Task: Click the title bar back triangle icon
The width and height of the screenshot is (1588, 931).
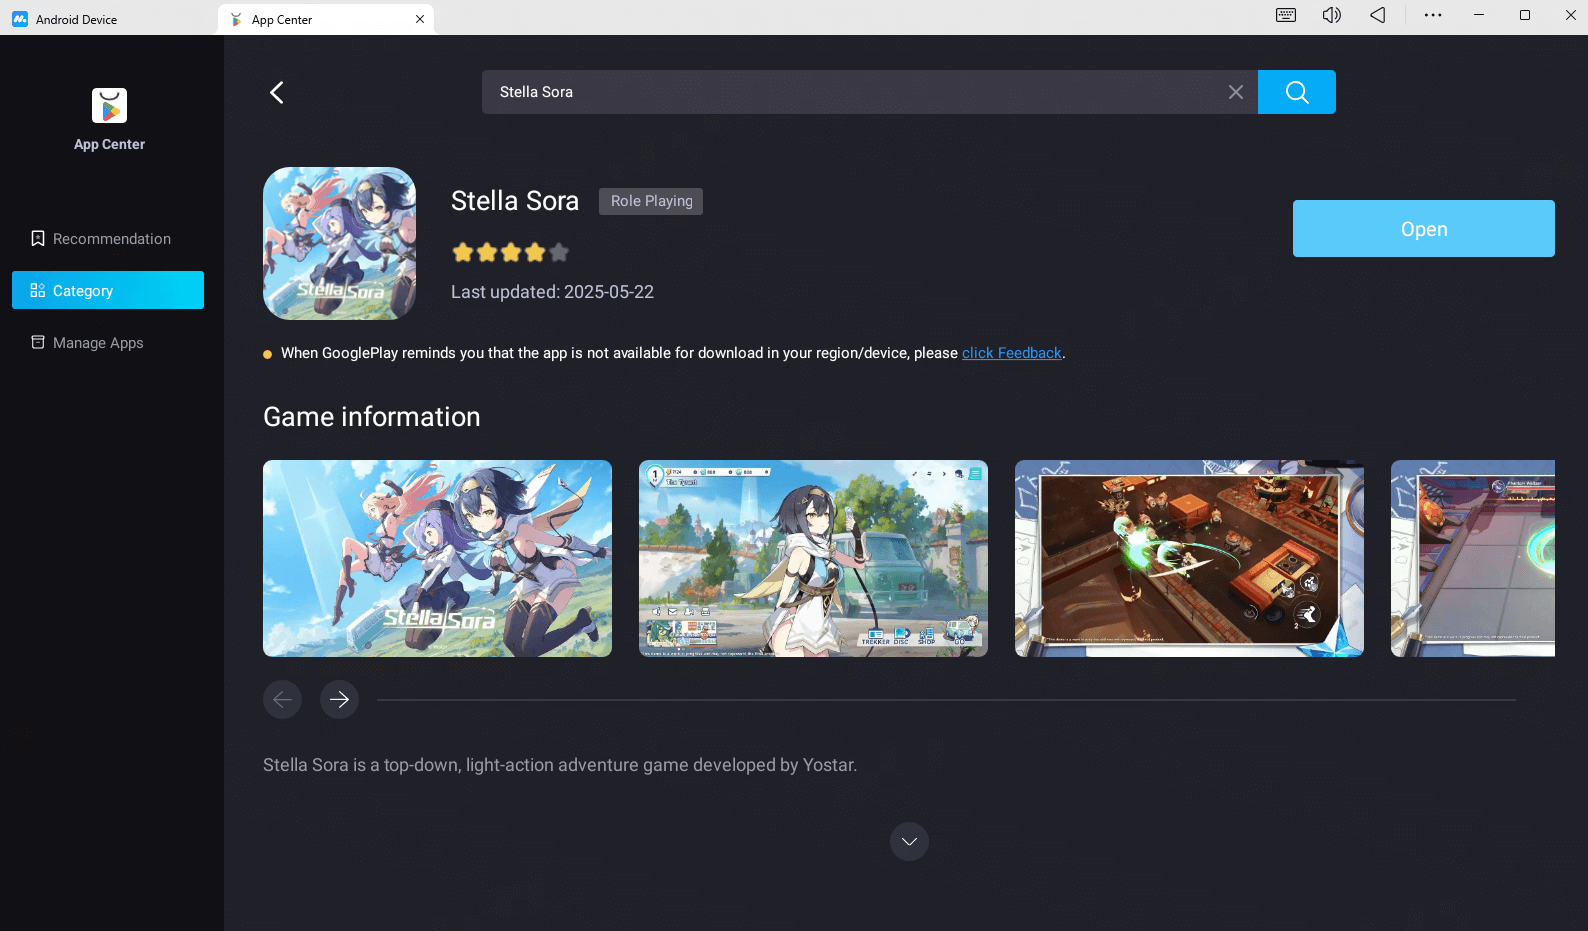Action: pos(1377,15)
